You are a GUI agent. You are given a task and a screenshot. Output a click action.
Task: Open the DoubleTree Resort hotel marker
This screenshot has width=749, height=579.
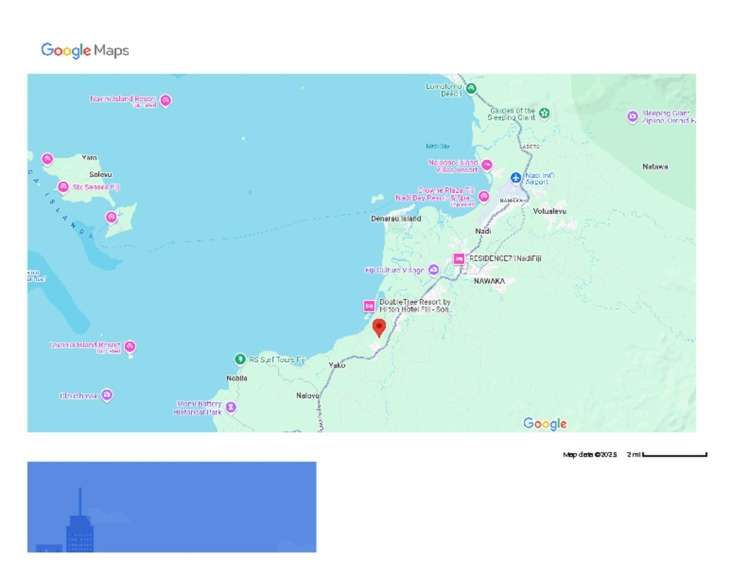[369, 306]
